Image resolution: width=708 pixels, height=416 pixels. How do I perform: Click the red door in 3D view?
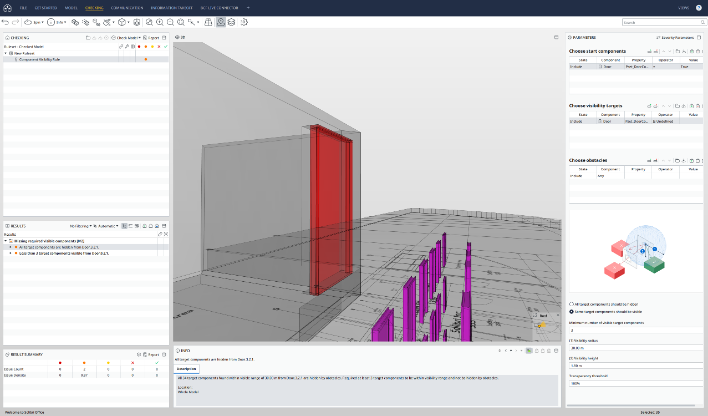point(329,210)
